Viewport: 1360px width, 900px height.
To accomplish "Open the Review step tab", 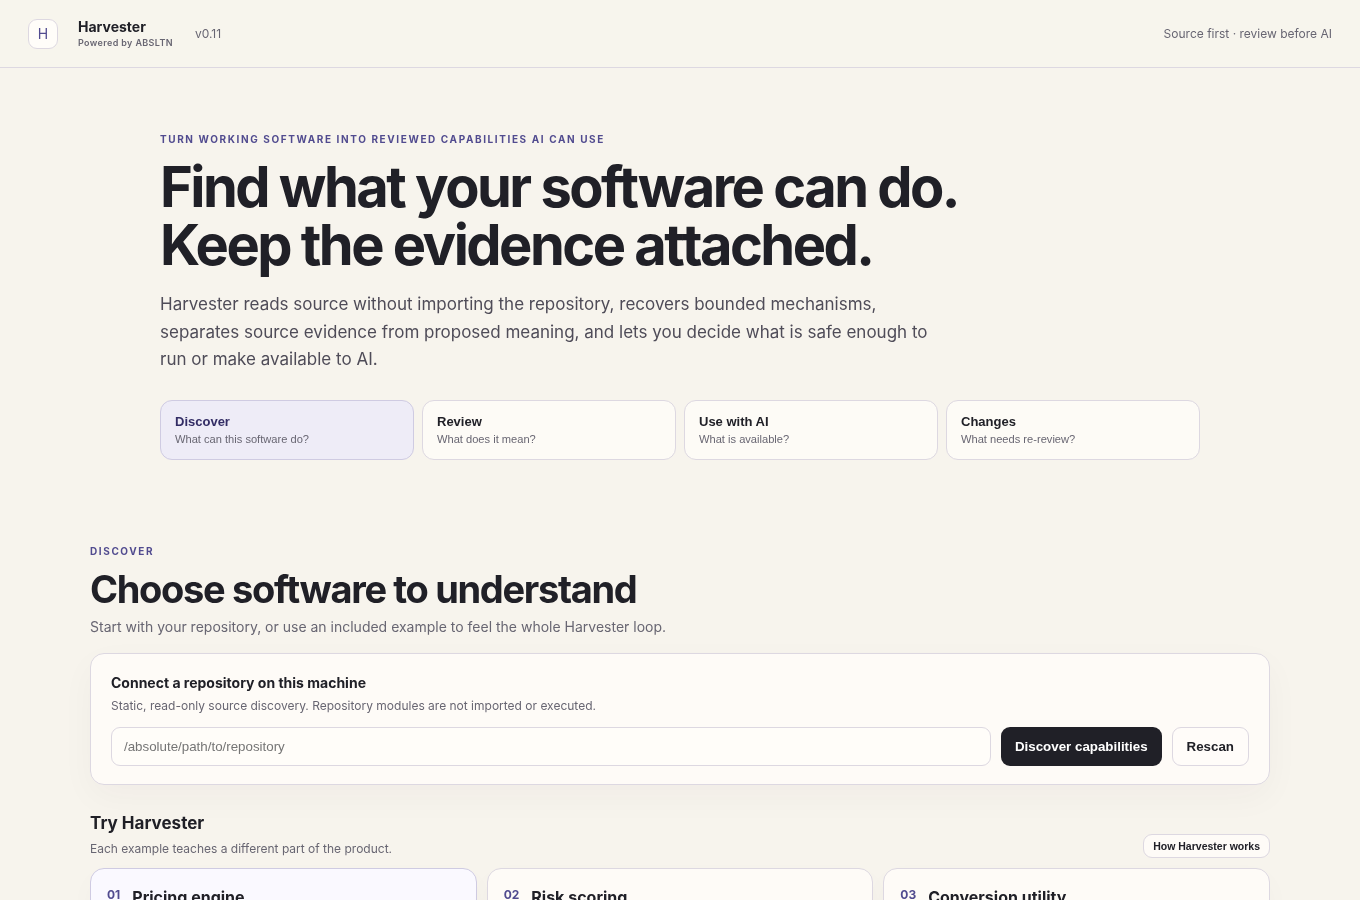I will (549, 430).
